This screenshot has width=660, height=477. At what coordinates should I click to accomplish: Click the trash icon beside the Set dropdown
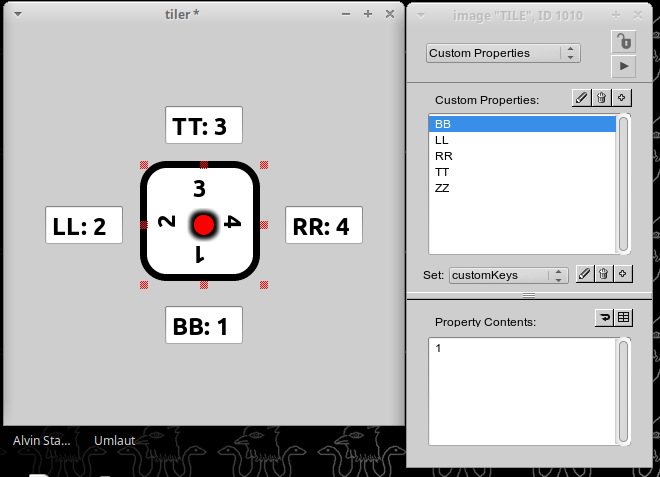(x=602, y=273)
